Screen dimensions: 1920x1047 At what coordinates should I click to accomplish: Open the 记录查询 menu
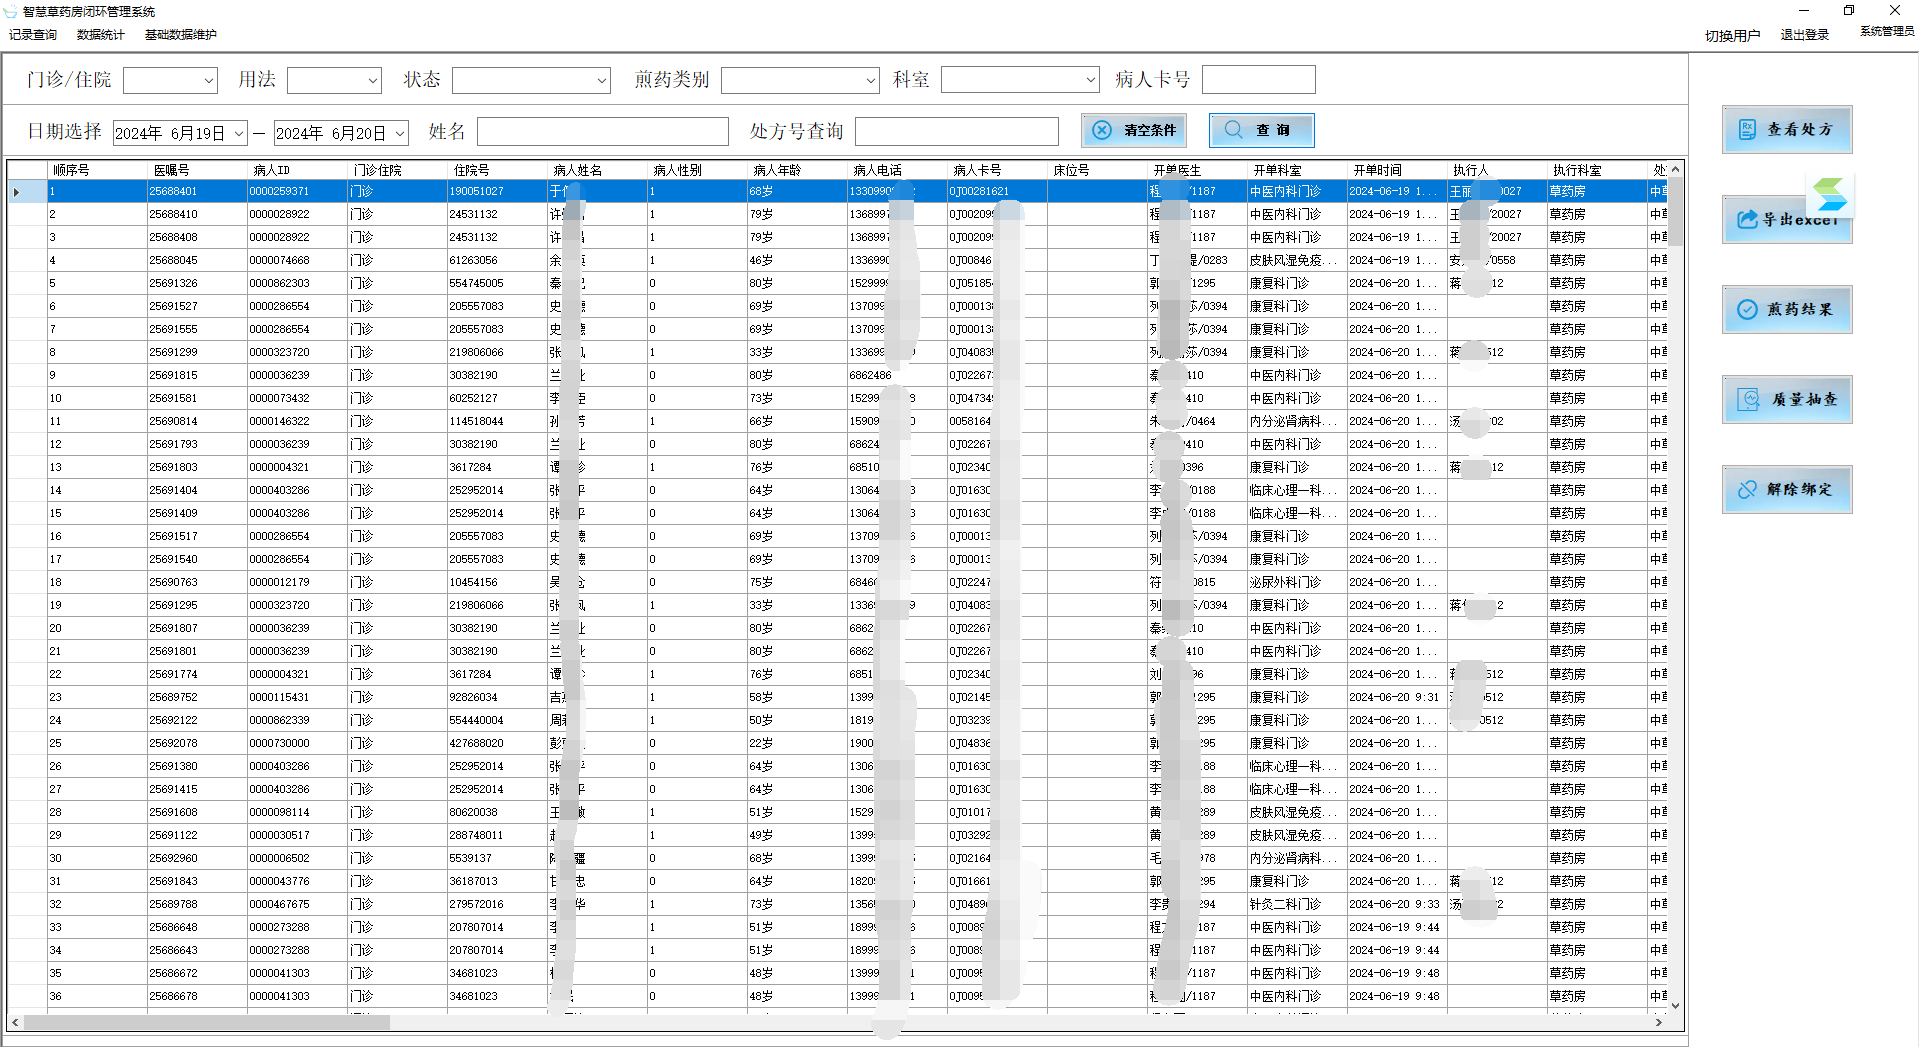click(x=33, y=35)
